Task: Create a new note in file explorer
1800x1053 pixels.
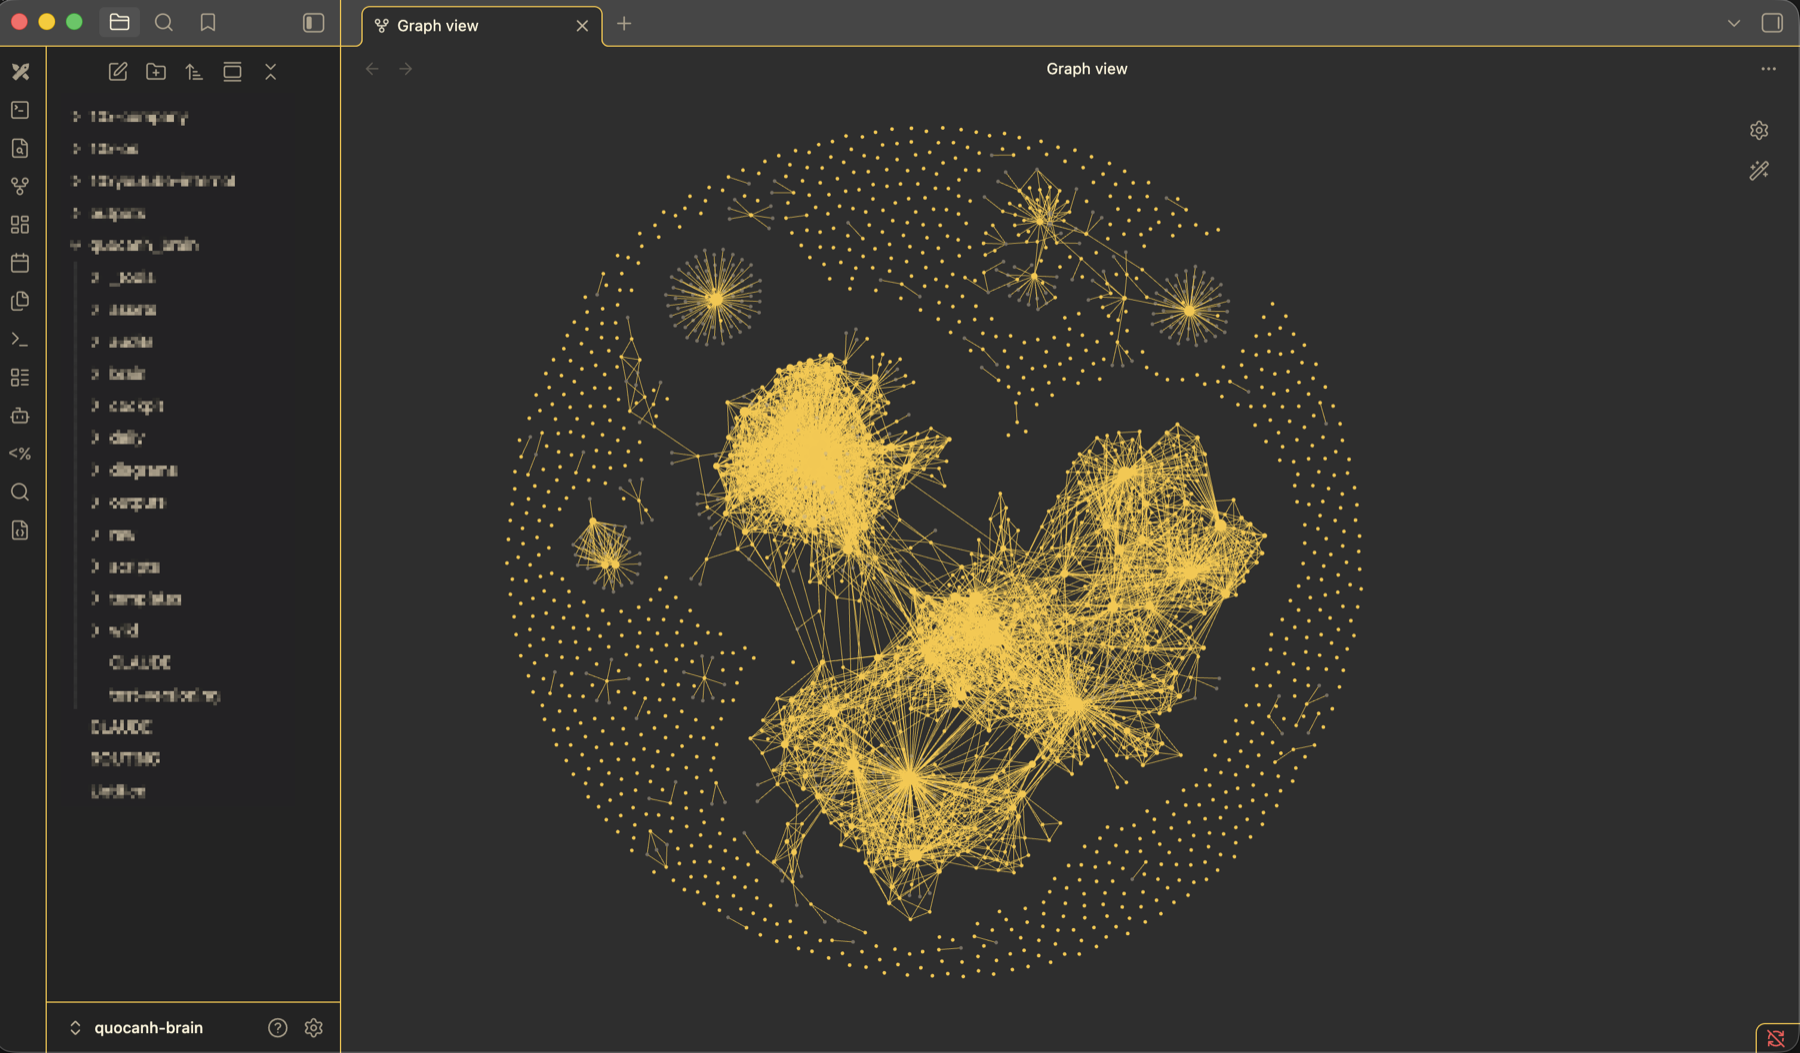Action: pos(118,72)
